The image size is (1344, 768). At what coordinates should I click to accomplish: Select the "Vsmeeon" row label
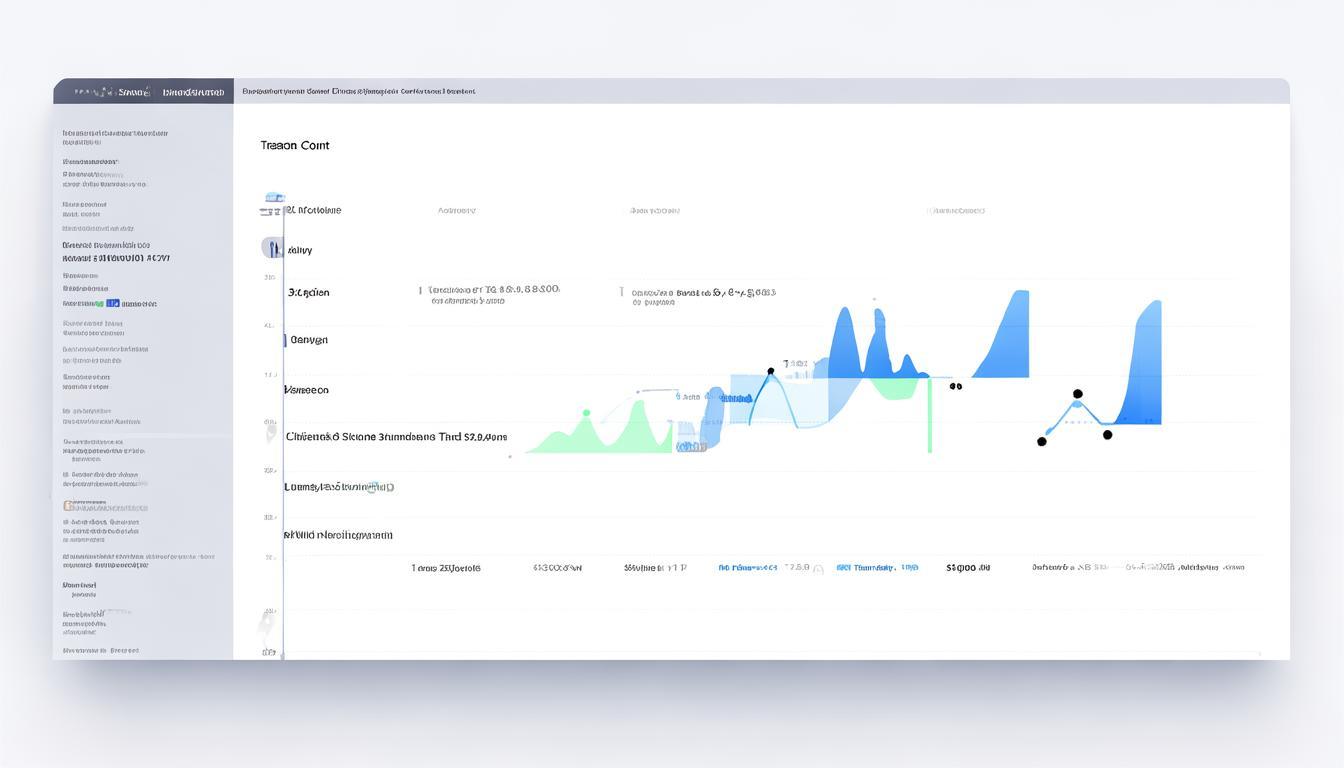307,390
